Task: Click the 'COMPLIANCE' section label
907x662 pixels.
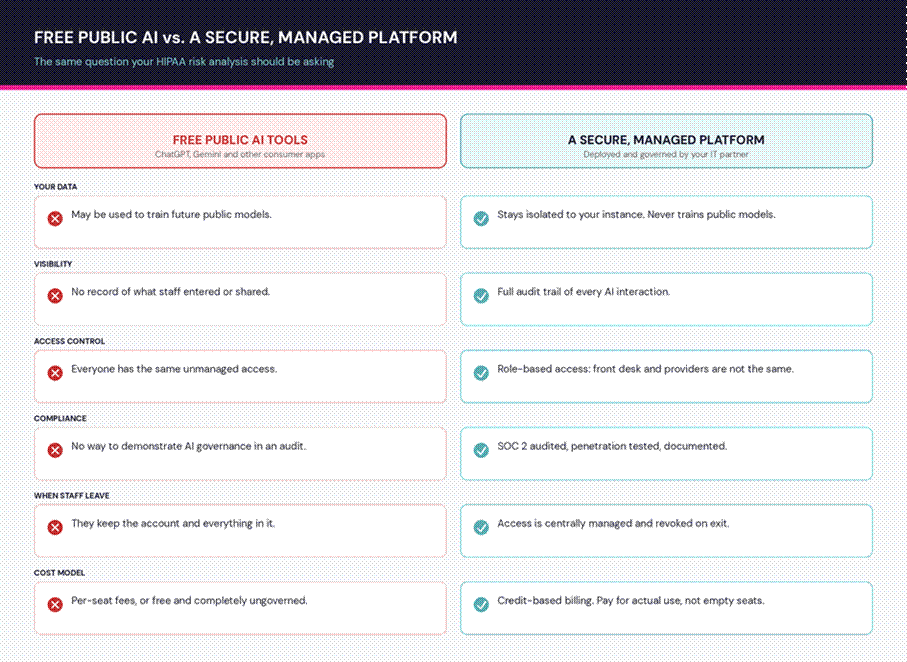Action: 60,418
